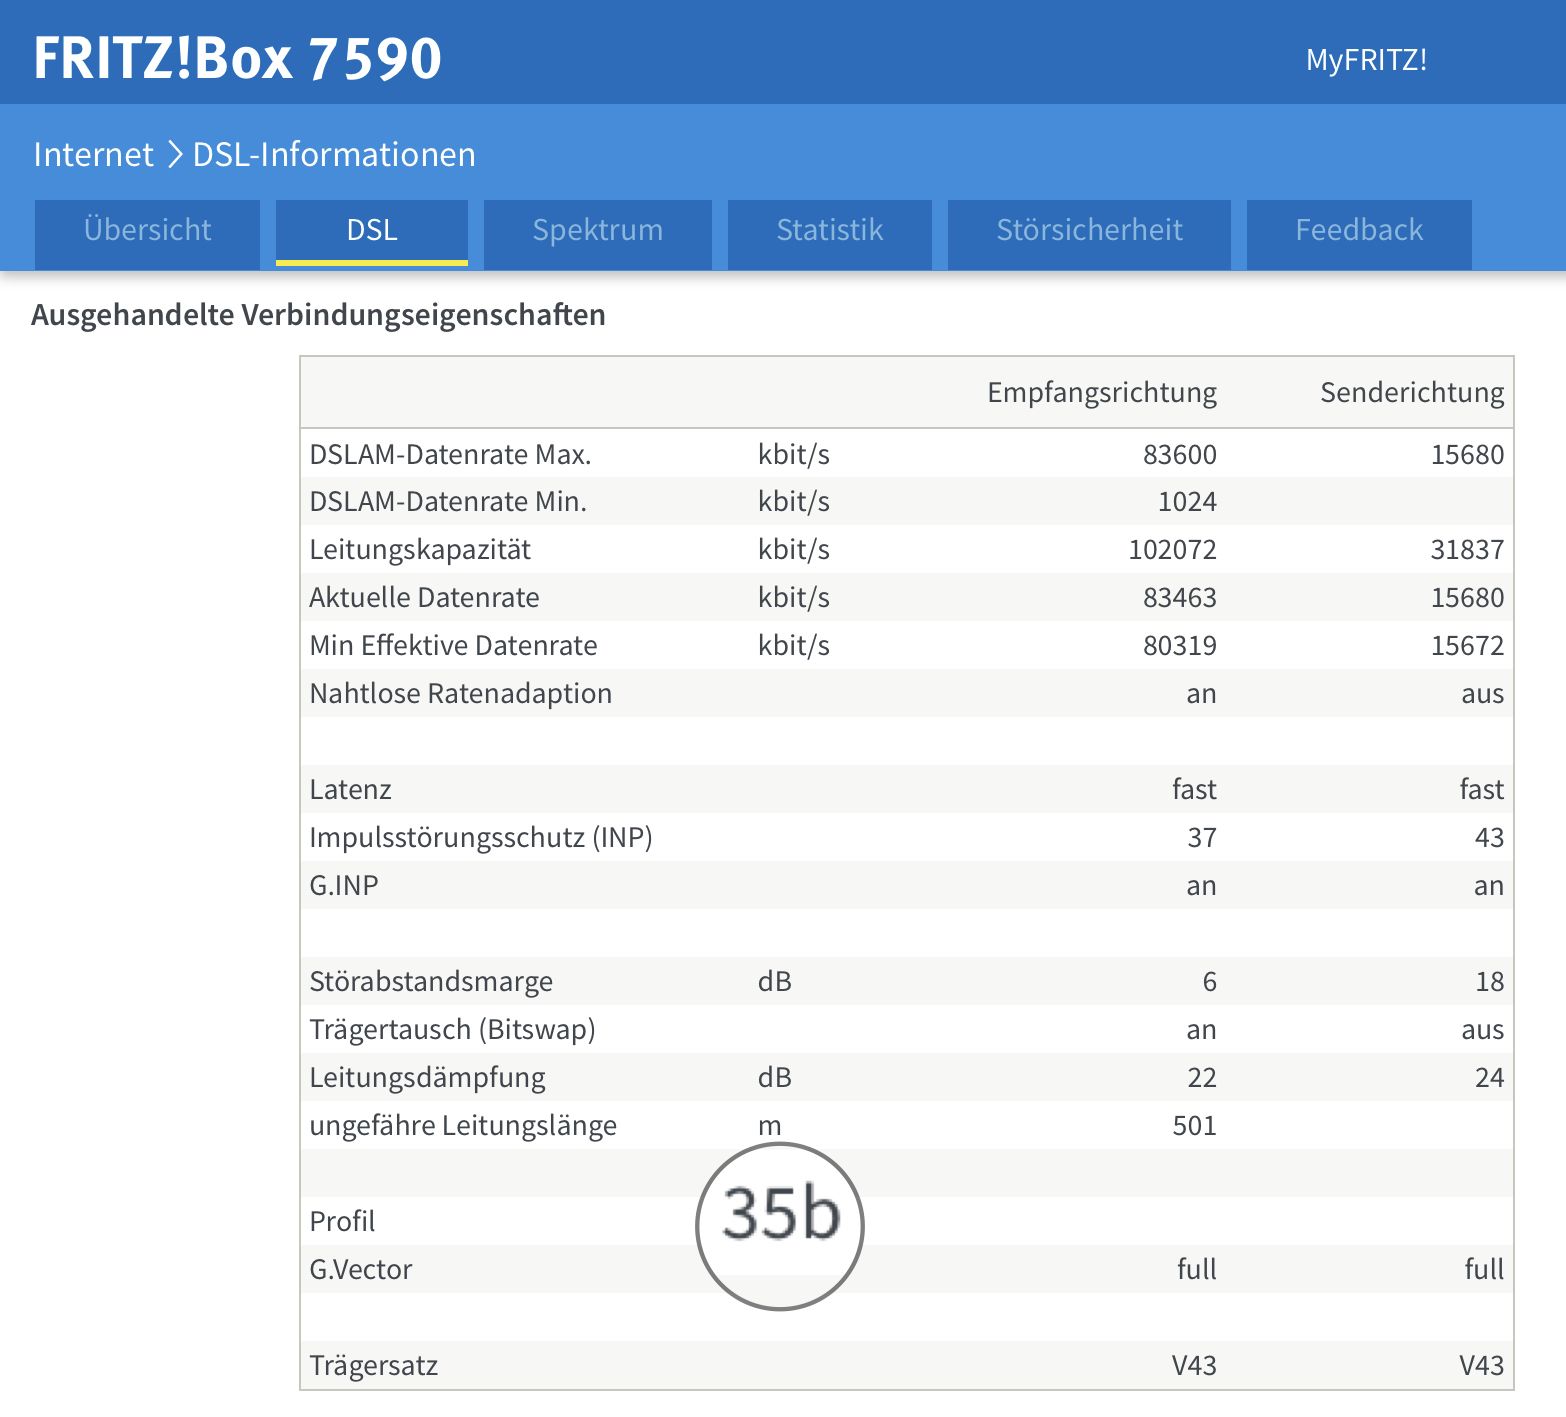Click the breadcrumb chevron arrow
Viewport: 1566px width, 1417px height.
174,155
